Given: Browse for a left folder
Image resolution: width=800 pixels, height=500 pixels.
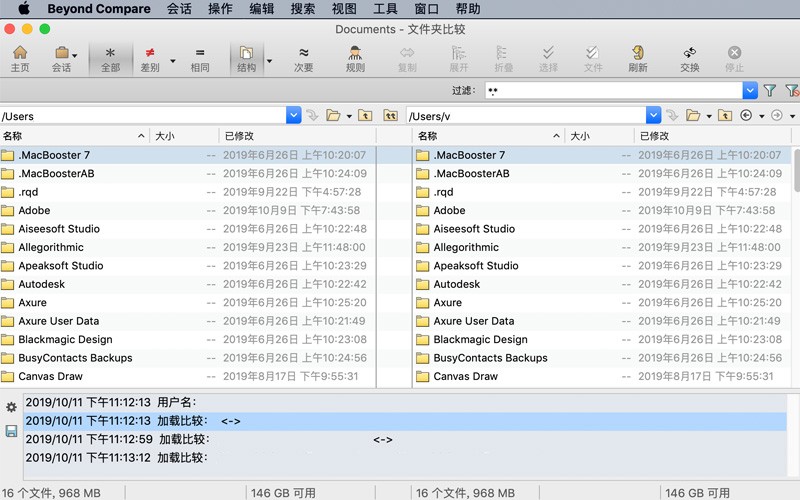Looking at the screenshot, I should (333, 116).
